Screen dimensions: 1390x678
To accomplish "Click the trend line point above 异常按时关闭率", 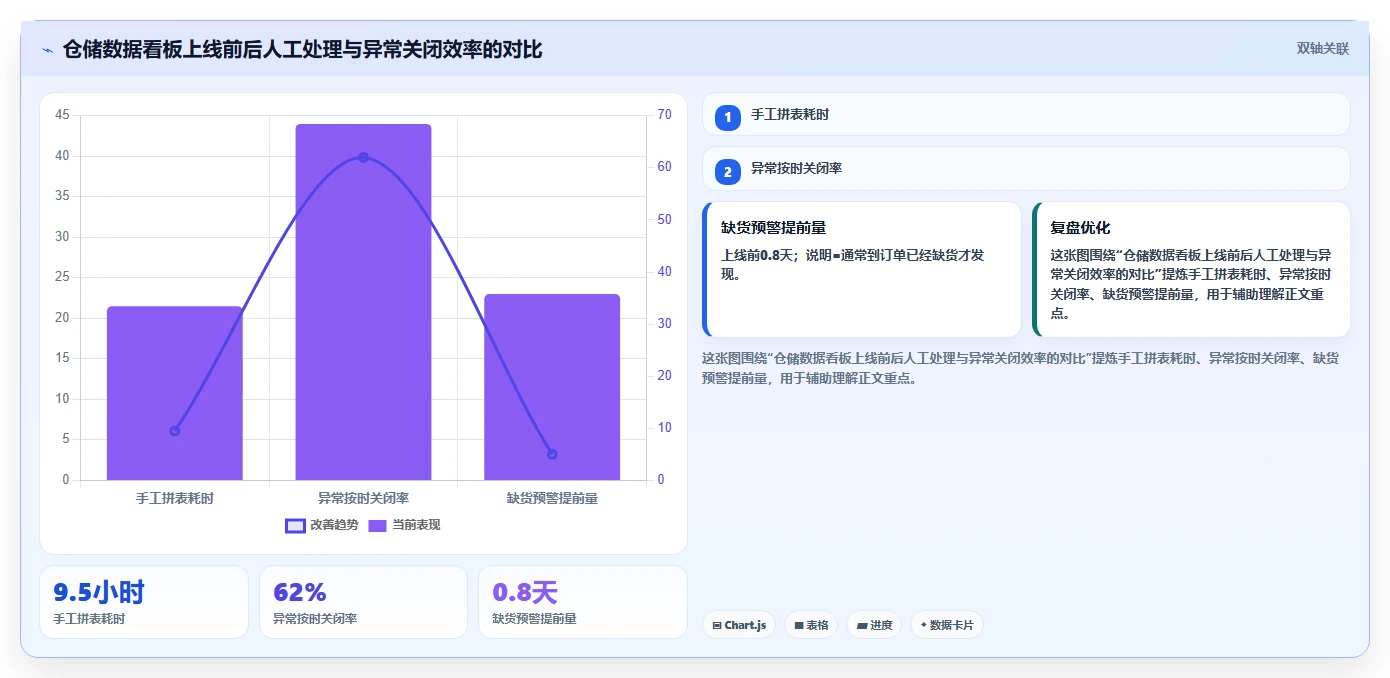I will coord(363,157).
